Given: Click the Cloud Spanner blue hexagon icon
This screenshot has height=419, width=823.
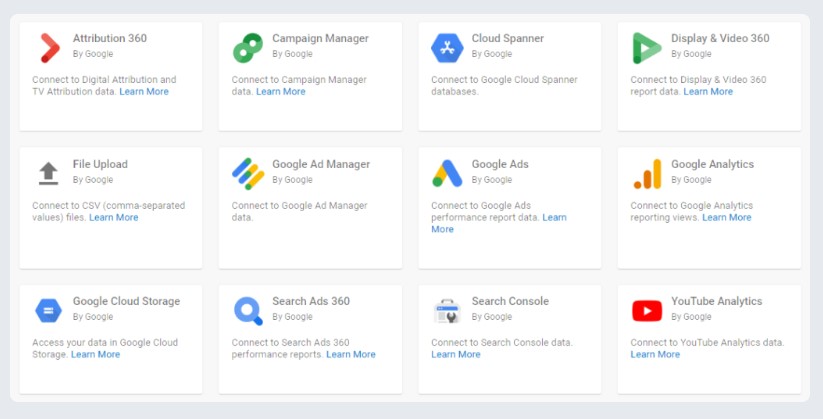Looking at the screenshot, I should pos(447,47).
